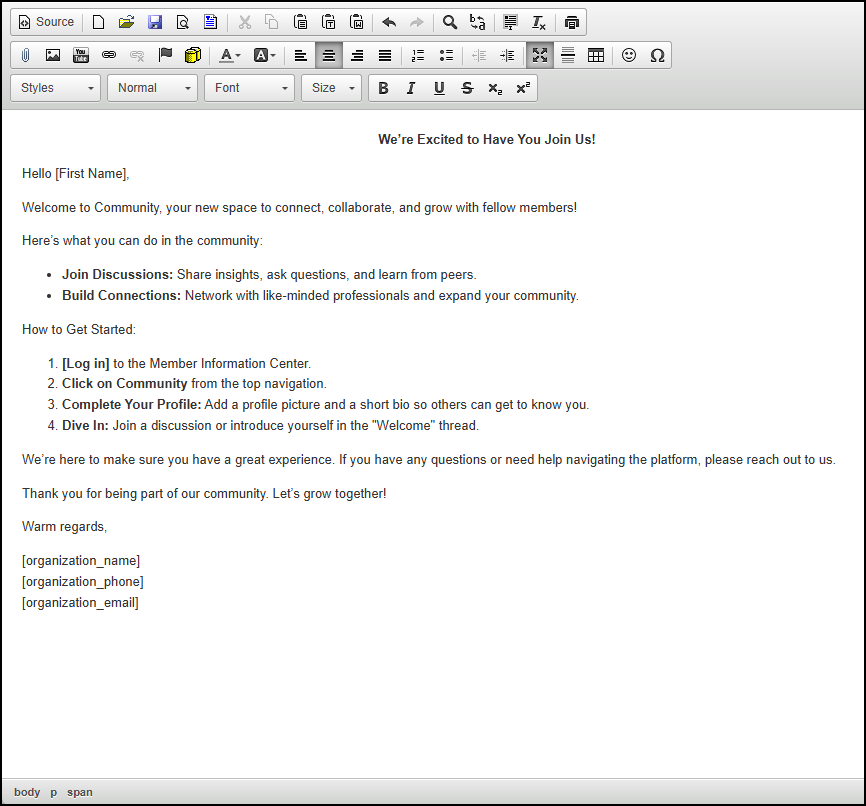The width and height of the screenshot is (866, 806).
Task: Click the open folder icon
Action: [x=126, y=22]
